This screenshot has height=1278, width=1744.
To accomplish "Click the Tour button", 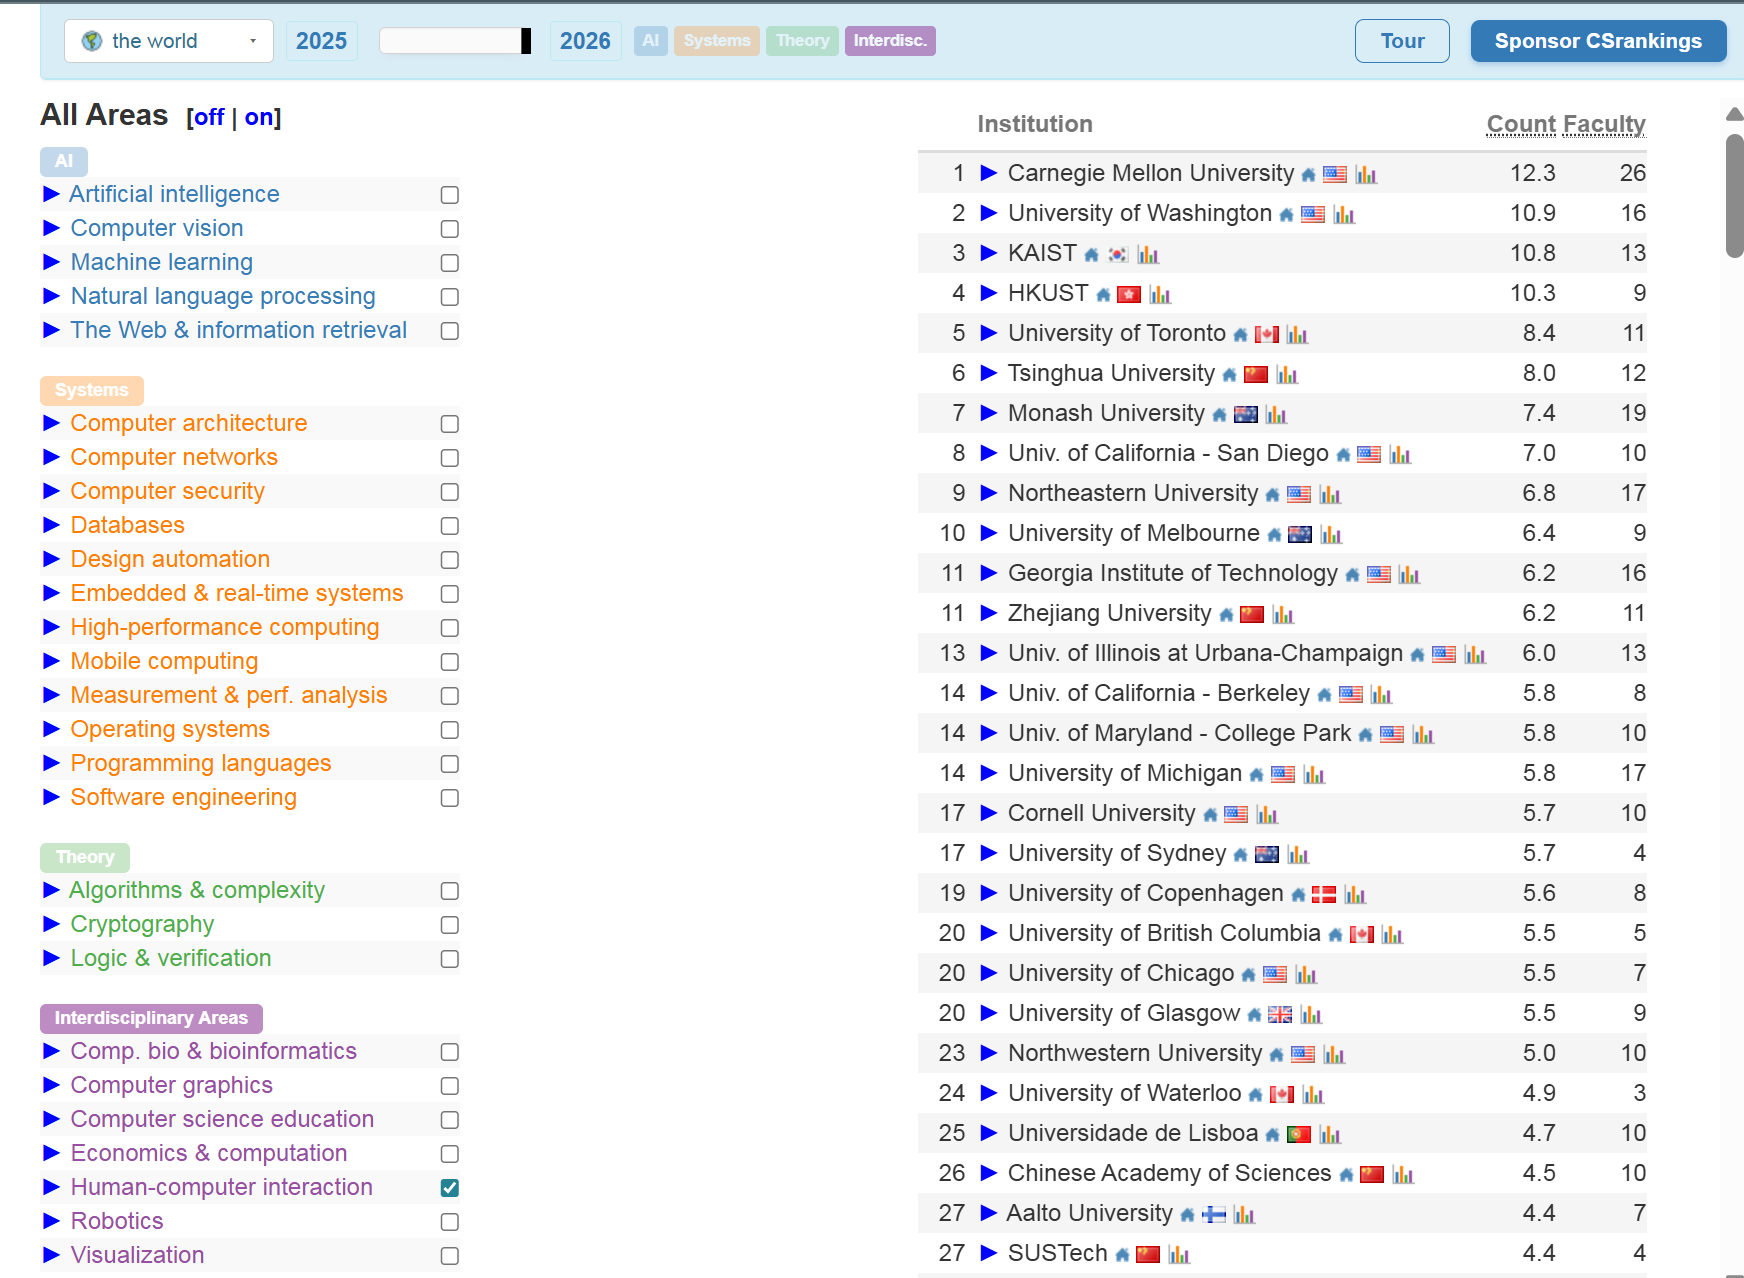I will 1402,41.
